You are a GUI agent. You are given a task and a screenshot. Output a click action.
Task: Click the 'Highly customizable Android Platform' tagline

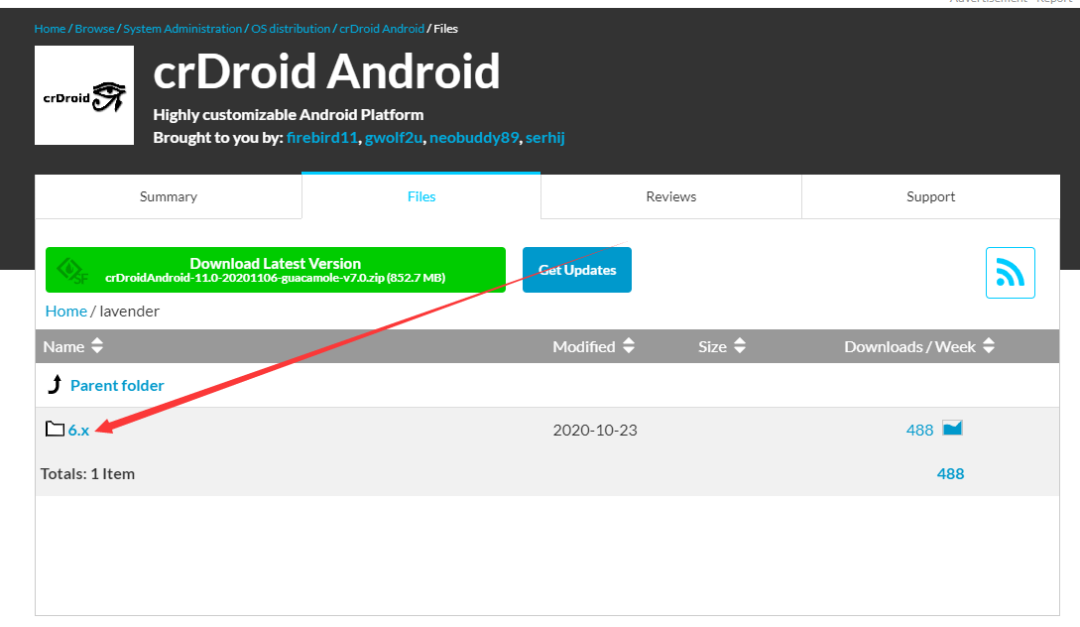[289, 114]
